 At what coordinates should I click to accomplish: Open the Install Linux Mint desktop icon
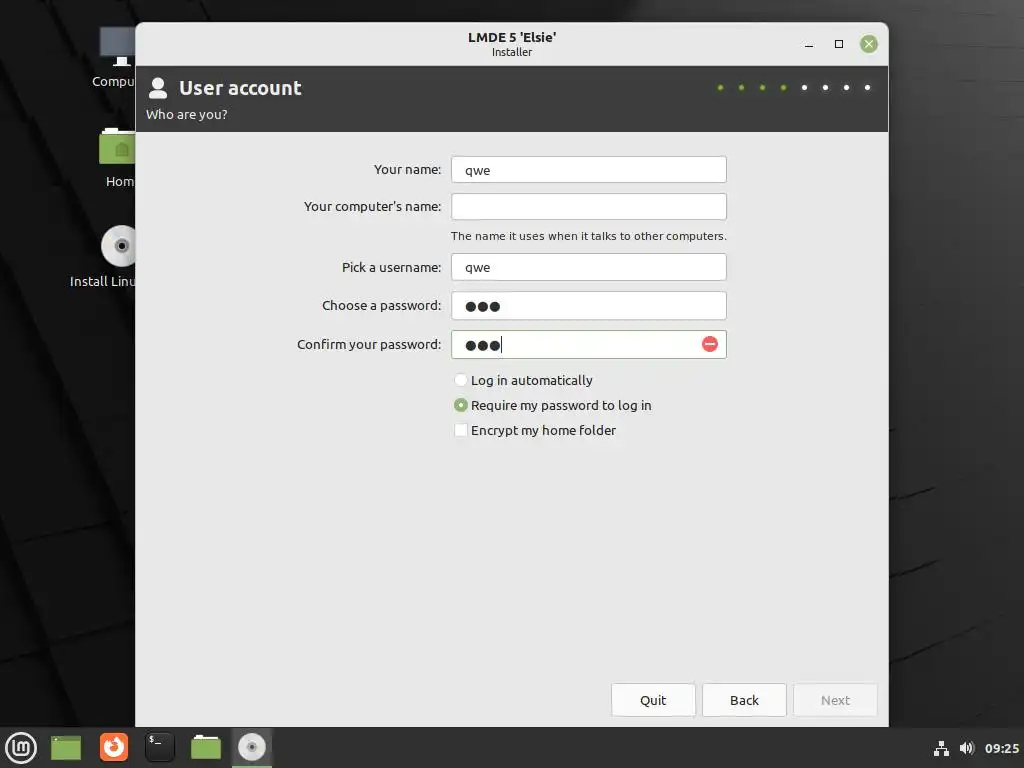120,246
